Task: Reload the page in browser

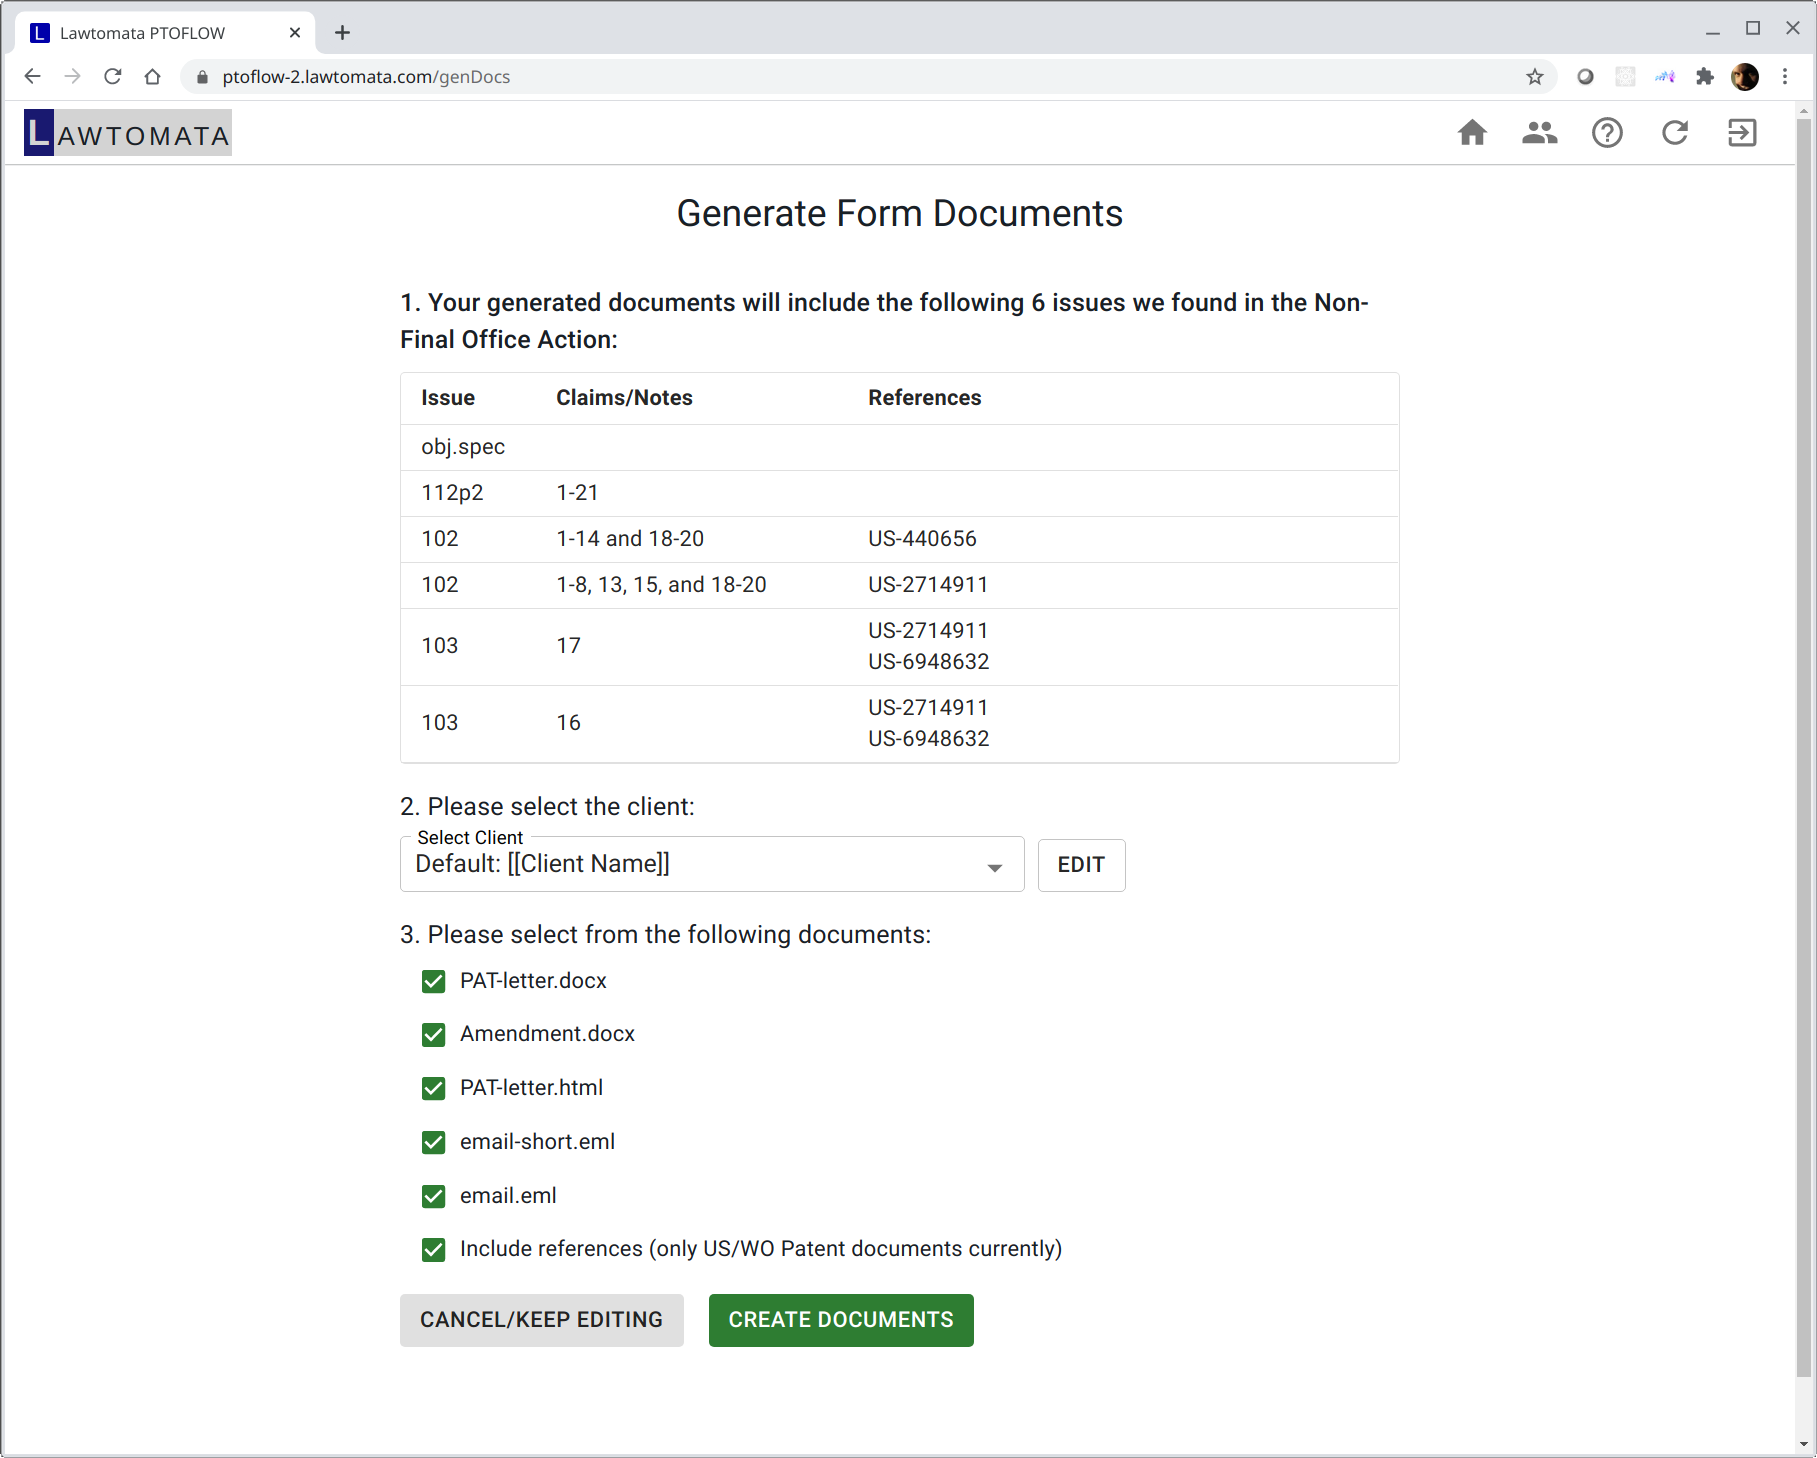Action: (x=112, y=77)
